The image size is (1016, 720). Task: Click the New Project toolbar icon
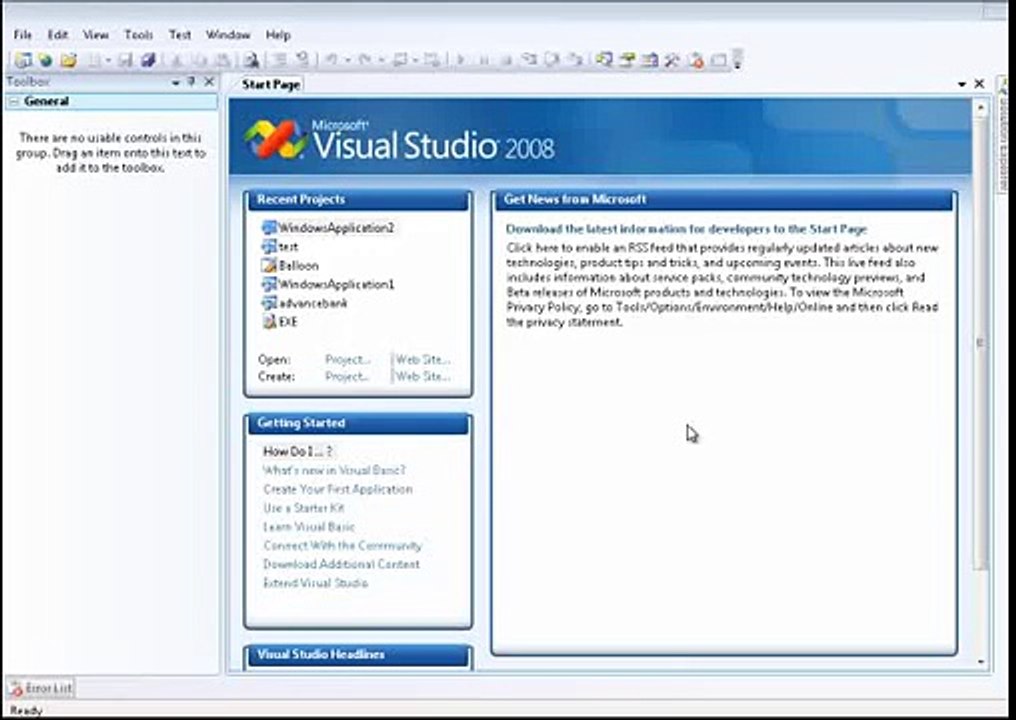pos(23,60)
